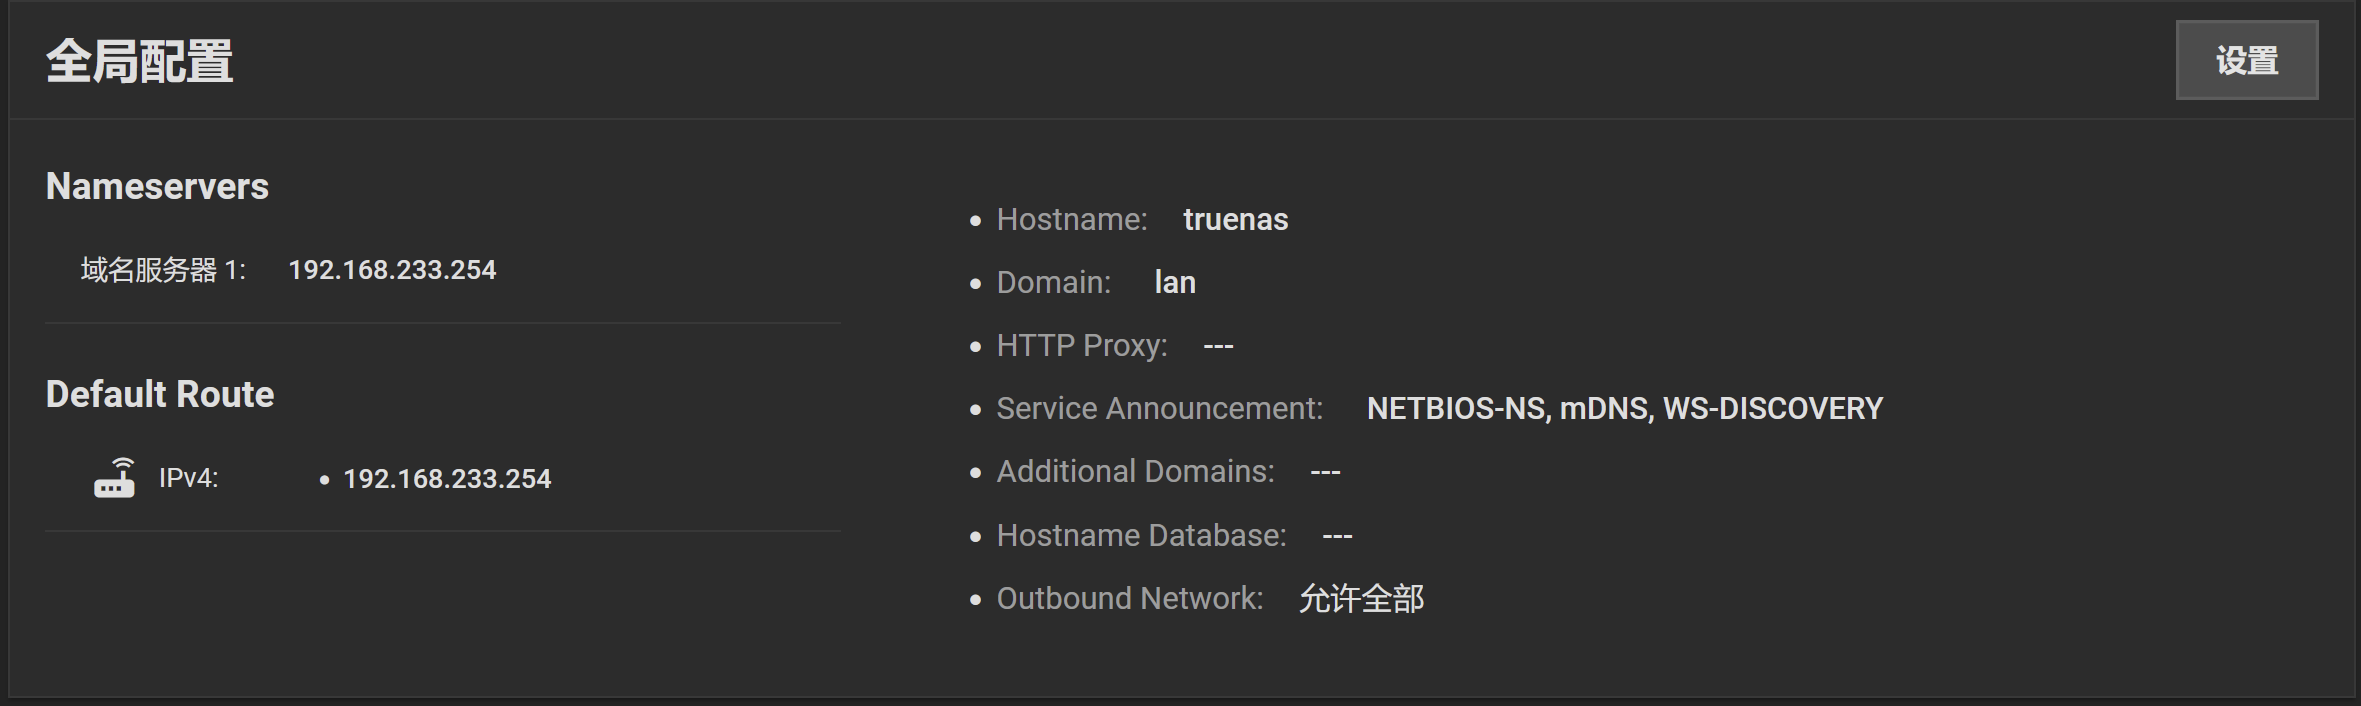Viewport: 2361px width, 706px height.
Task: Click the 域名服务器 1 label
Action: [x=163, y=270]
